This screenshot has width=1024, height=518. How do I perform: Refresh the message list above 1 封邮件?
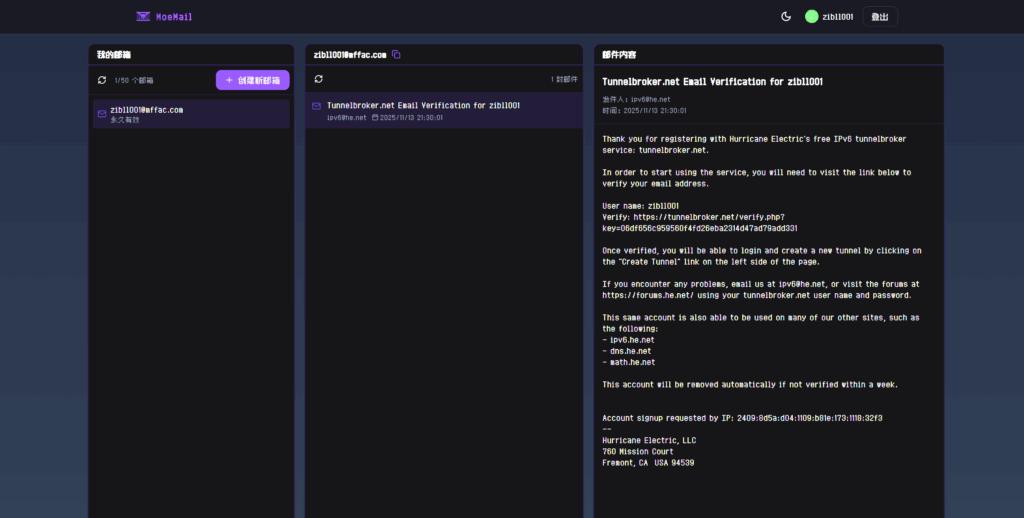pyautogui.click(x=319, y=79)
